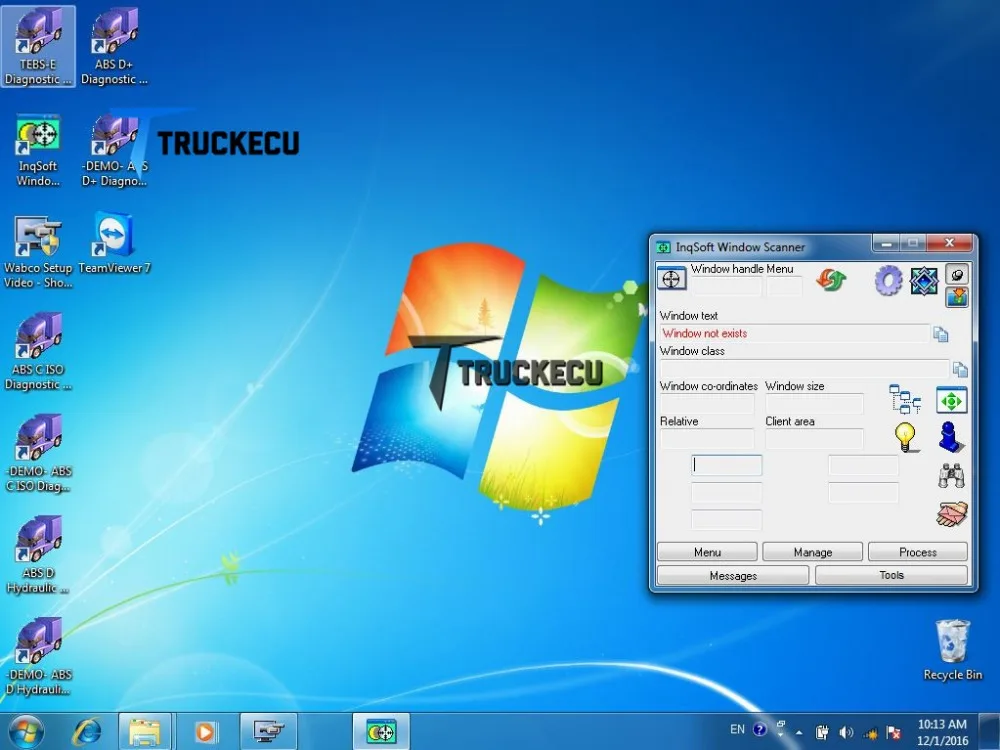This screenshot has height=750, width=1000.
Task: Click the hand holding envelope icon
Action: pyautogui.click(x=952, y=514)
